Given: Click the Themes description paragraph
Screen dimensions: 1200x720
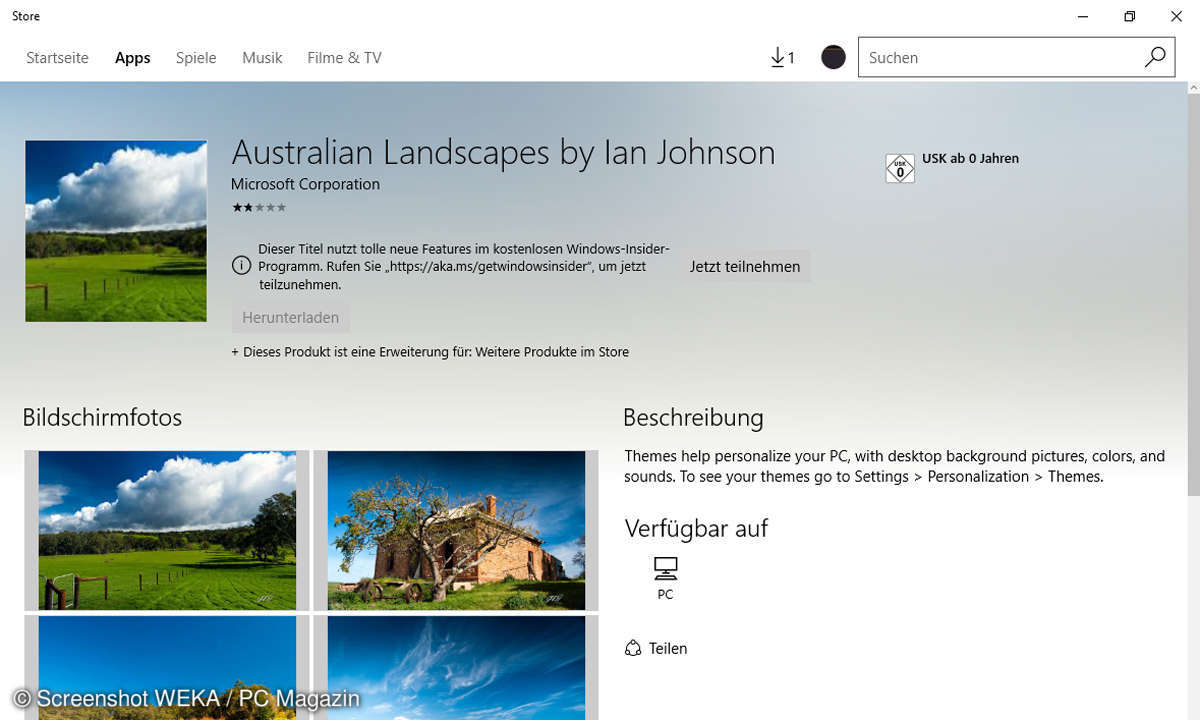Looking at the screenshot, I should click(x=895, y=466).
